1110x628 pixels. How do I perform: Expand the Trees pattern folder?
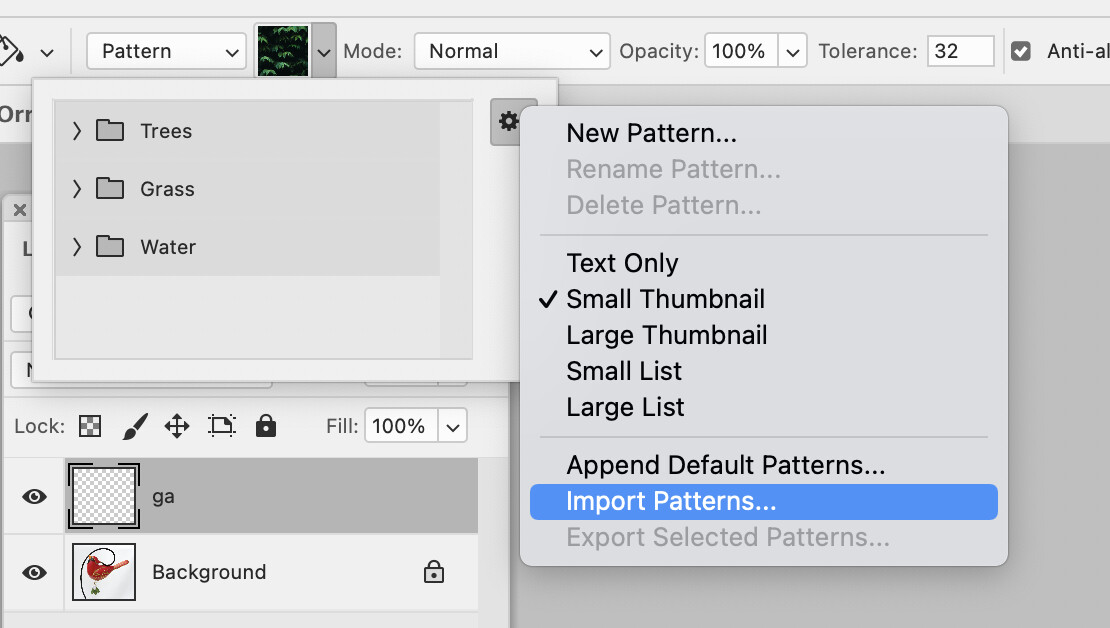pos(76,131)
